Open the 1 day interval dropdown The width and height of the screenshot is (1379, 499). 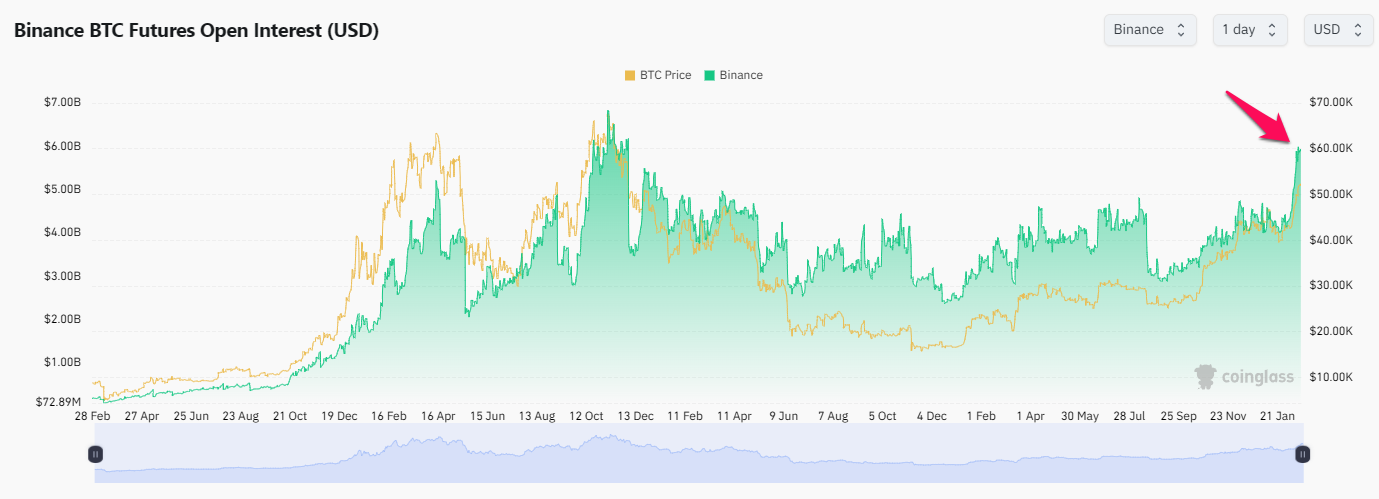click(1249, 30)
